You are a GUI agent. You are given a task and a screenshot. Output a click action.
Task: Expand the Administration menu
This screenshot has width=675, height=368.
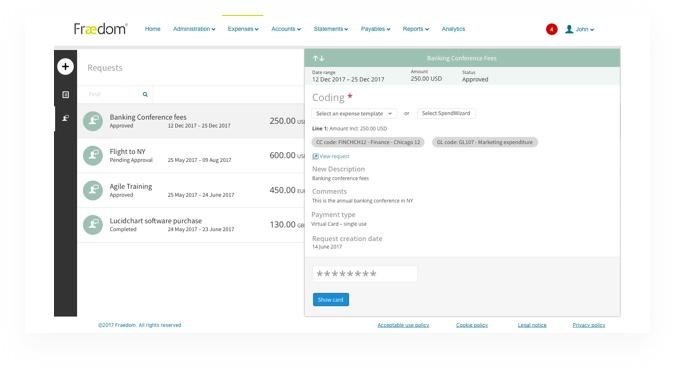(194, 29)
